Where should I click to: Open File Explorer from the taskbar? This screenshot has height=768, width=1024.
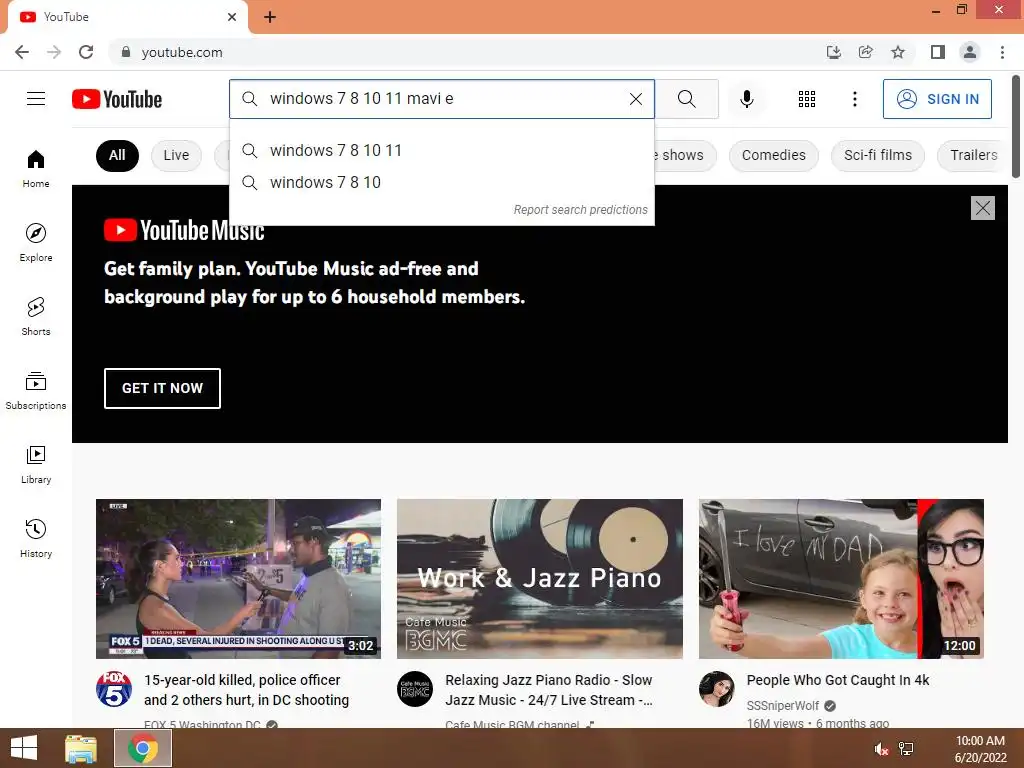point(81,748)
